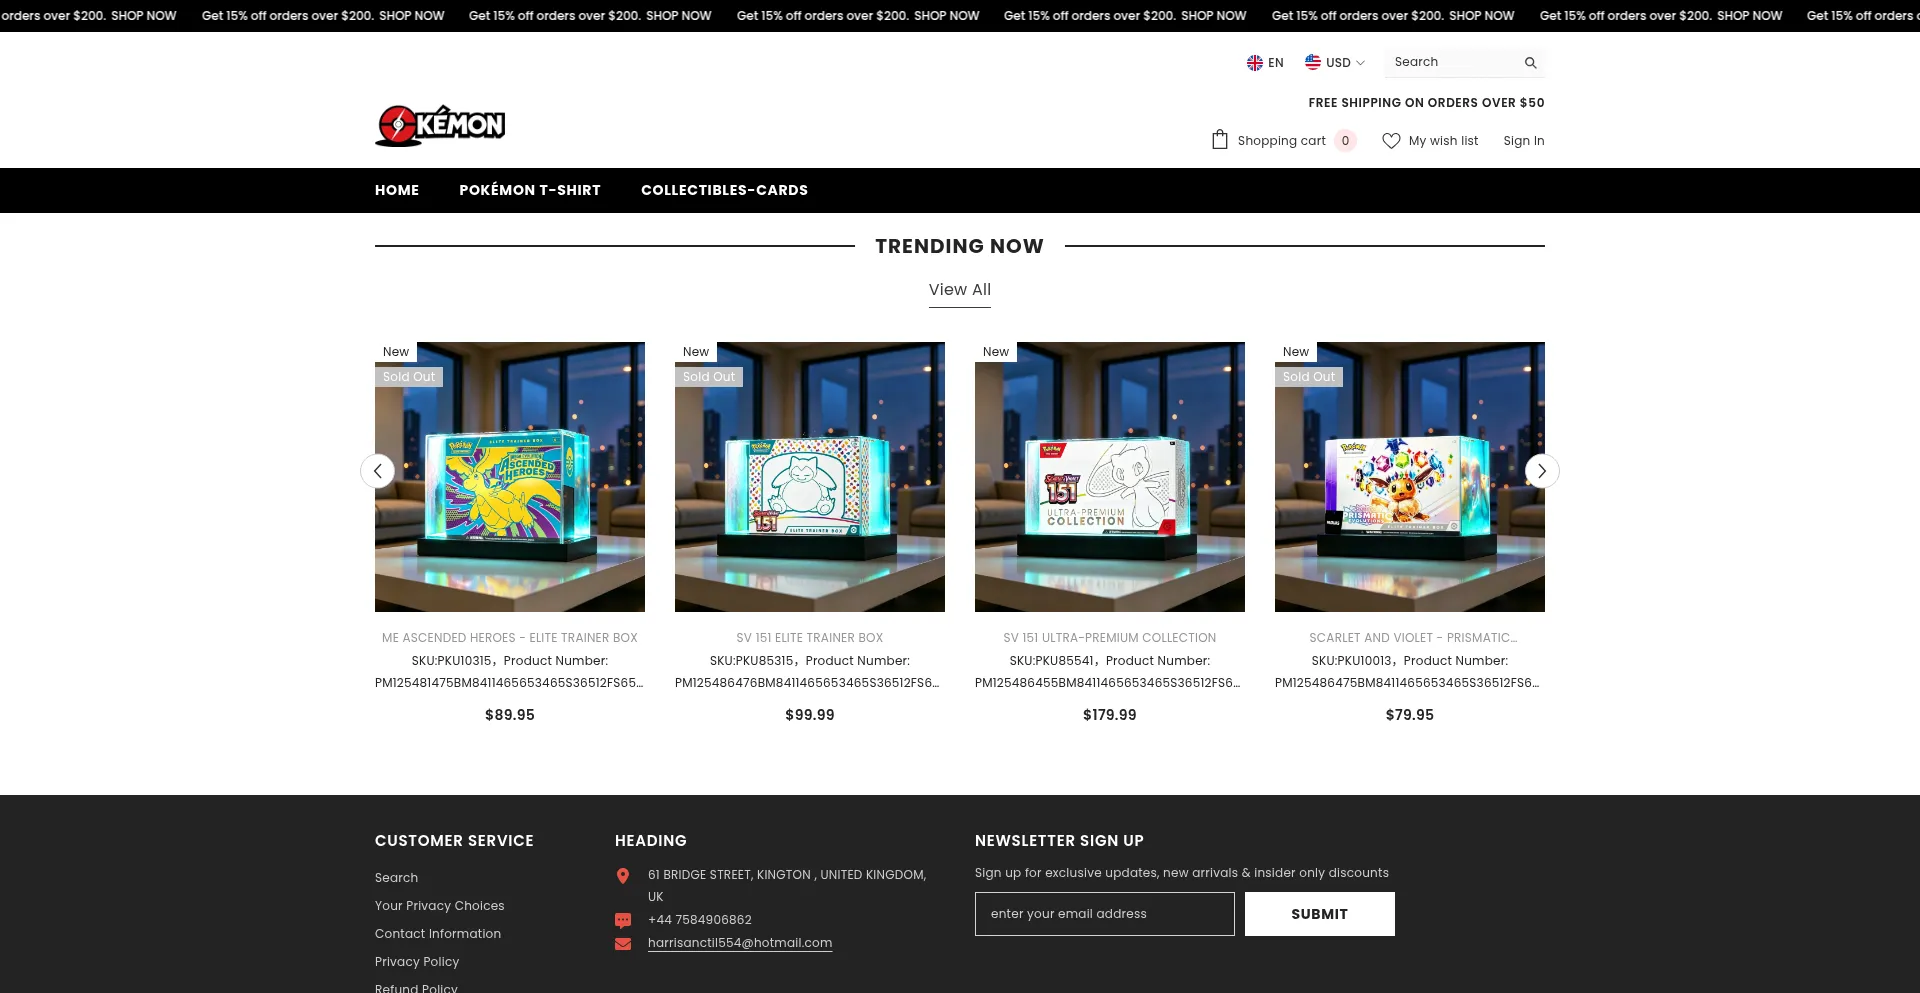
Task: Click the Sold Out badge on Ascended Heroes
Action: [x=409, y=377]
